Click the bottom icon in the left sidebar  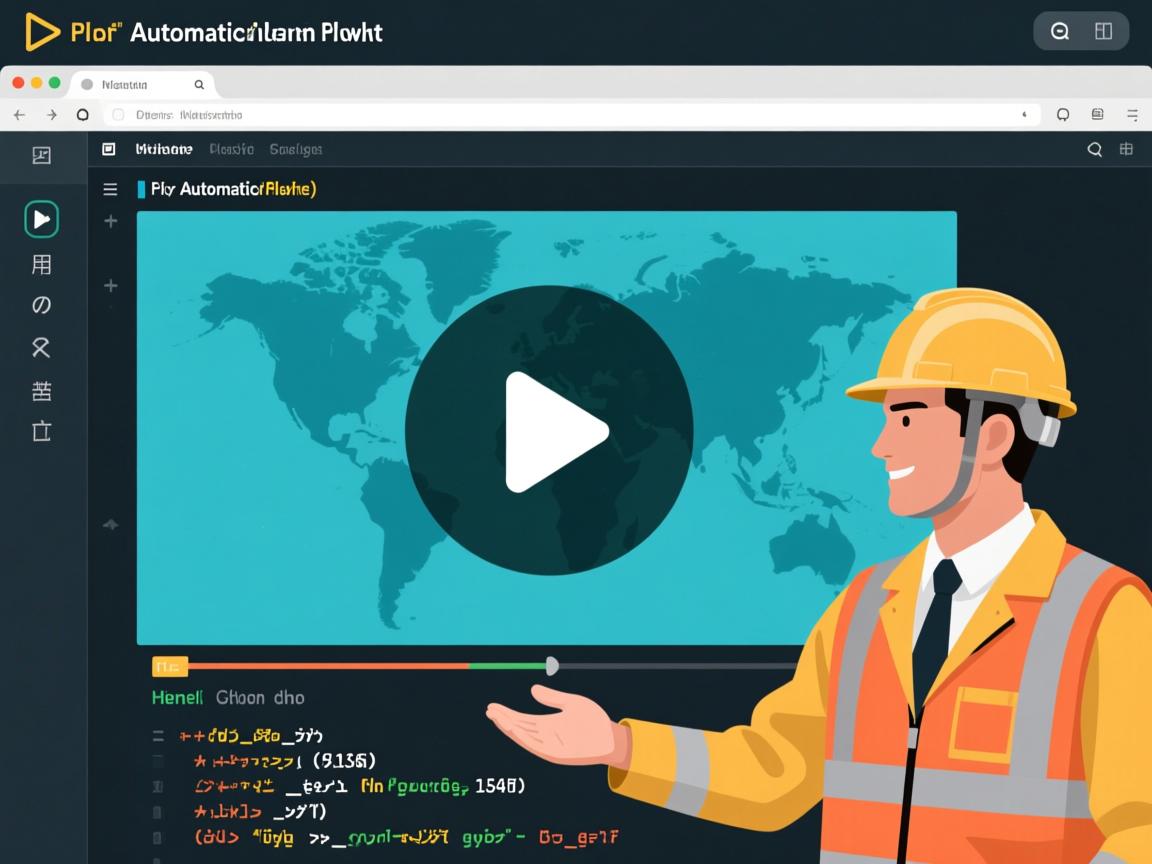(x=41, y=431)
